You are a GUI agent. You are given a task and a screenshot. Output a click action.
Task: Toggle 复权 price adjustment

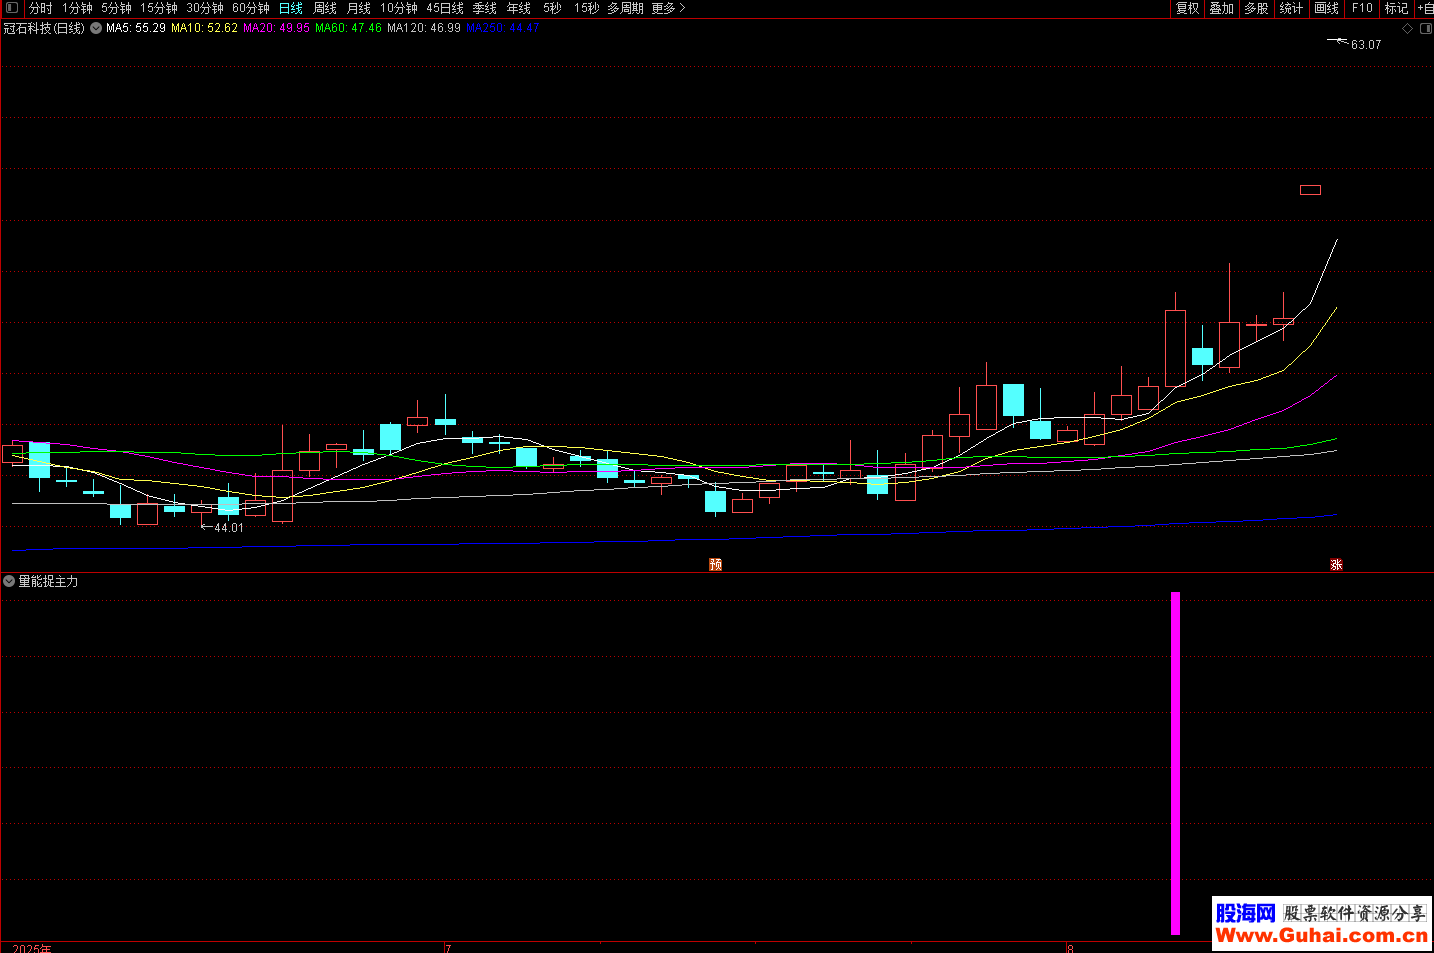(1187, 8)
